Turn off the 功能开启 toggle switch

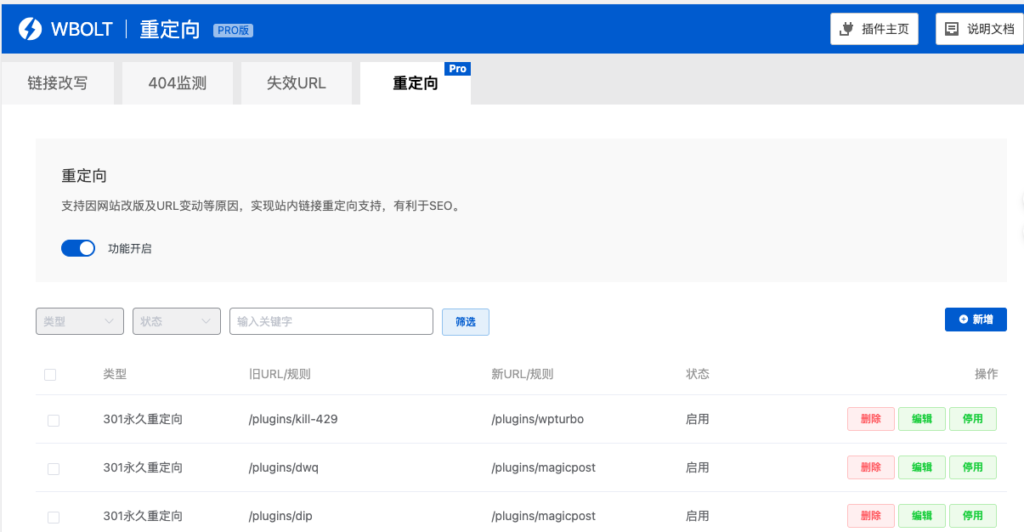(78, 248)
